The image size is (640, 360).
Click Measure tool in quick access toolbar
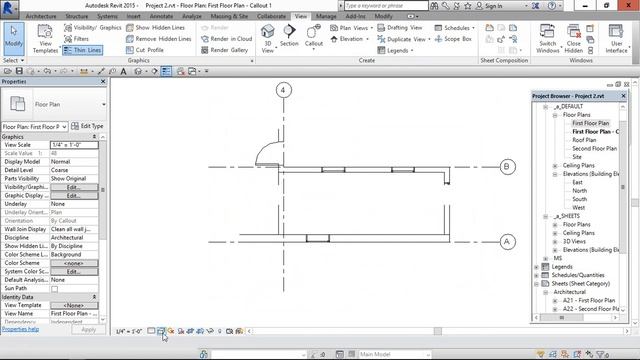84,71
